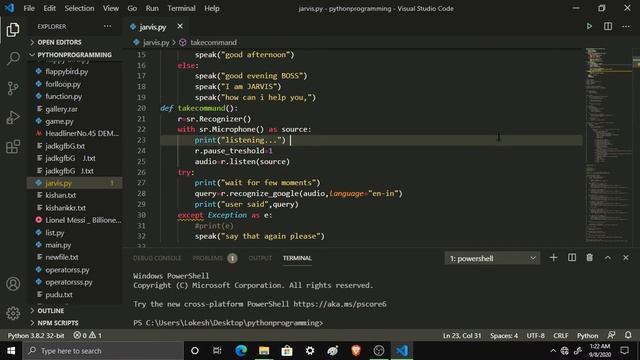Launch Microsoft Edge from taskbar
Screen dimensions: 640x360
point(241,351)
